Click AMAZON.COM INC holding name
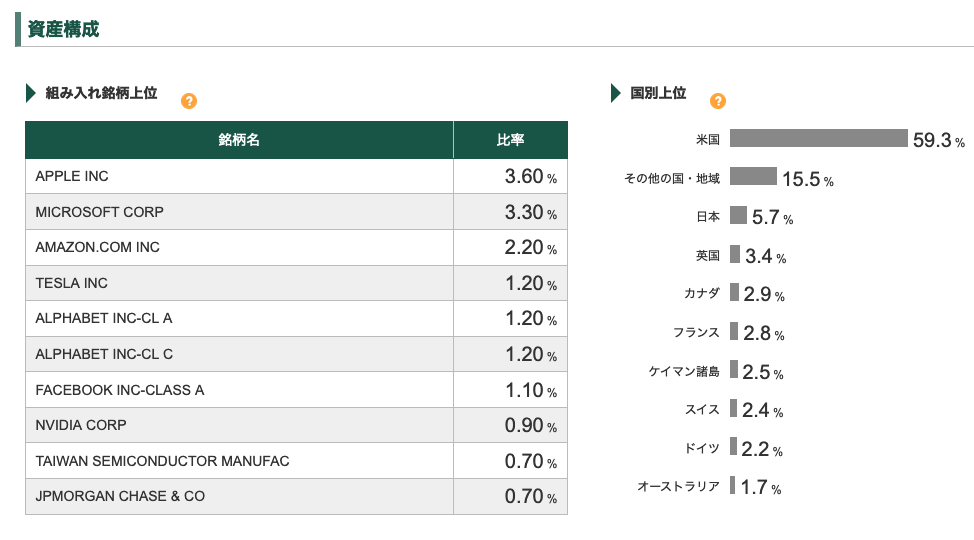This screenshot has height=540, width=974. coord(97,247)
